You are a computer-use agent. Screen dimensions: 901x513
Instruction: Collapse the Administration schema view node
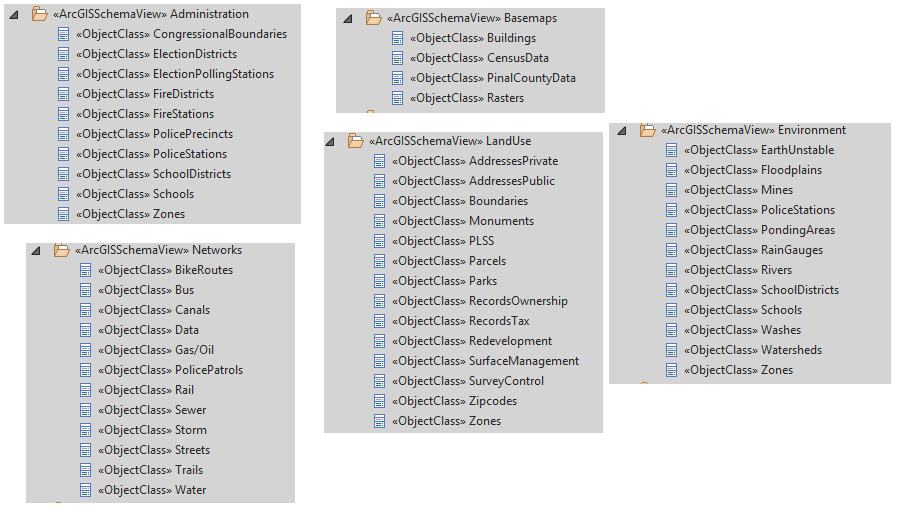tap(14, 15)
